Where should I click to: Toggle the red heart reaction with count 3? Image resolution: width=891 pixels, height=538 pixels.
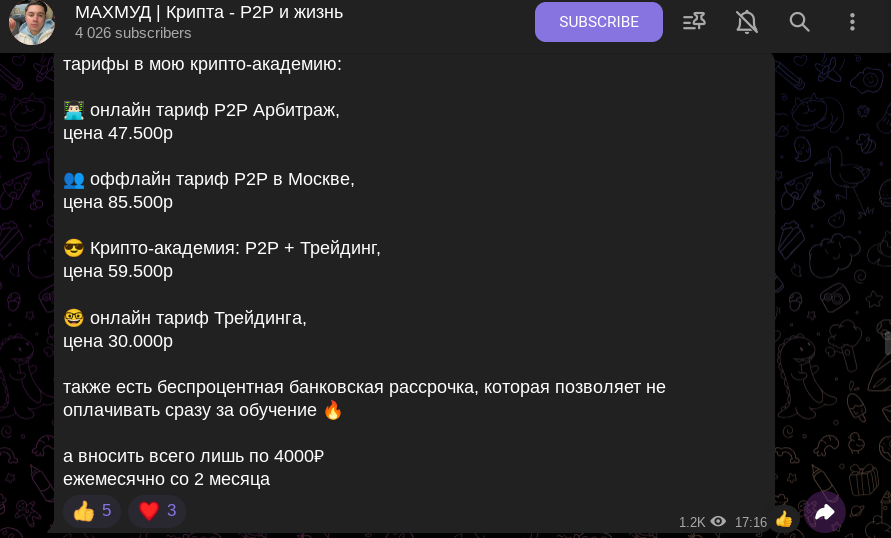point(157,511)
